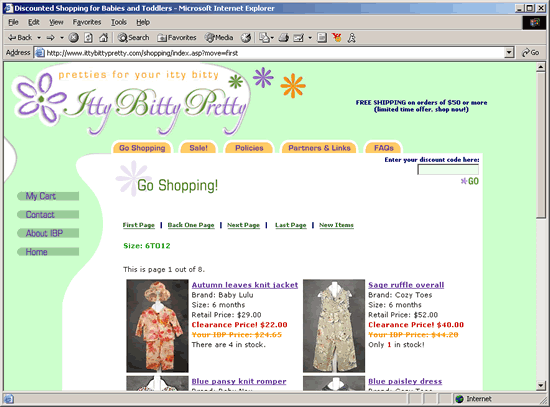Click the Edit page toolbar icon
The height and width of the screenshot is (407, 550).
[x=299, y=38]
